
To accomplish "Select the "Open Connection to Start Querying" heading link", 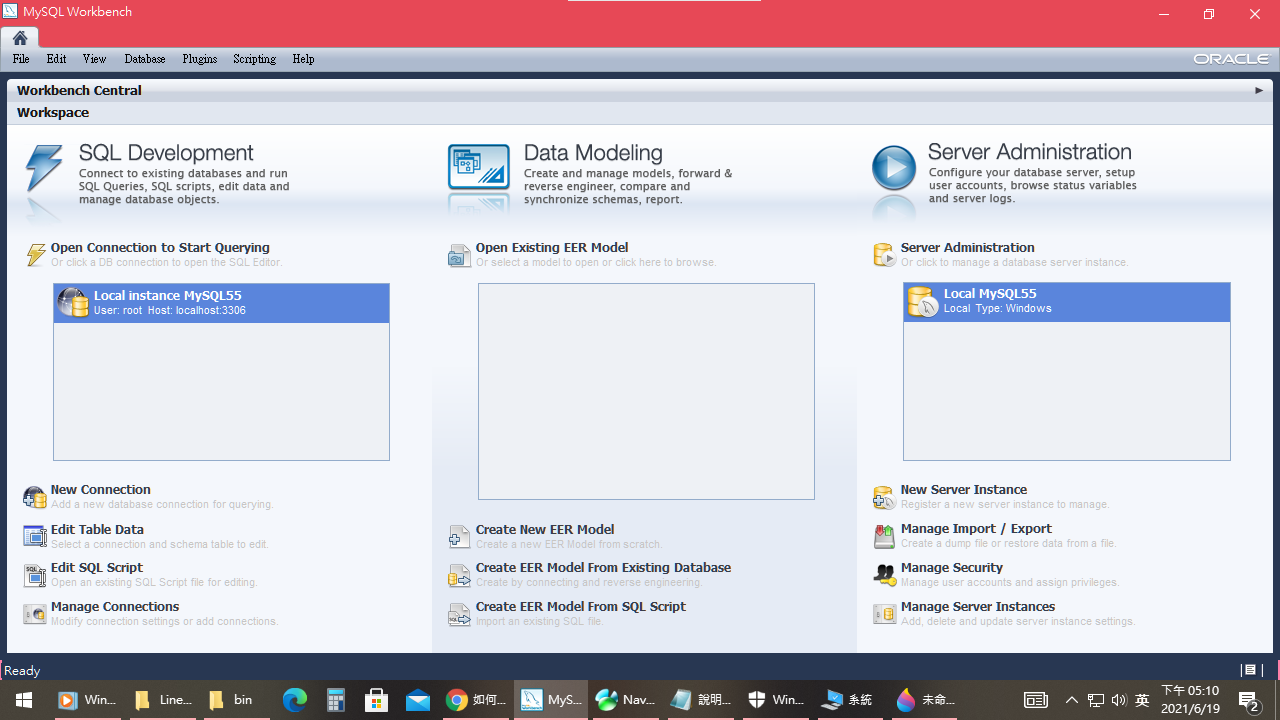I will click(x=160, y=248).
